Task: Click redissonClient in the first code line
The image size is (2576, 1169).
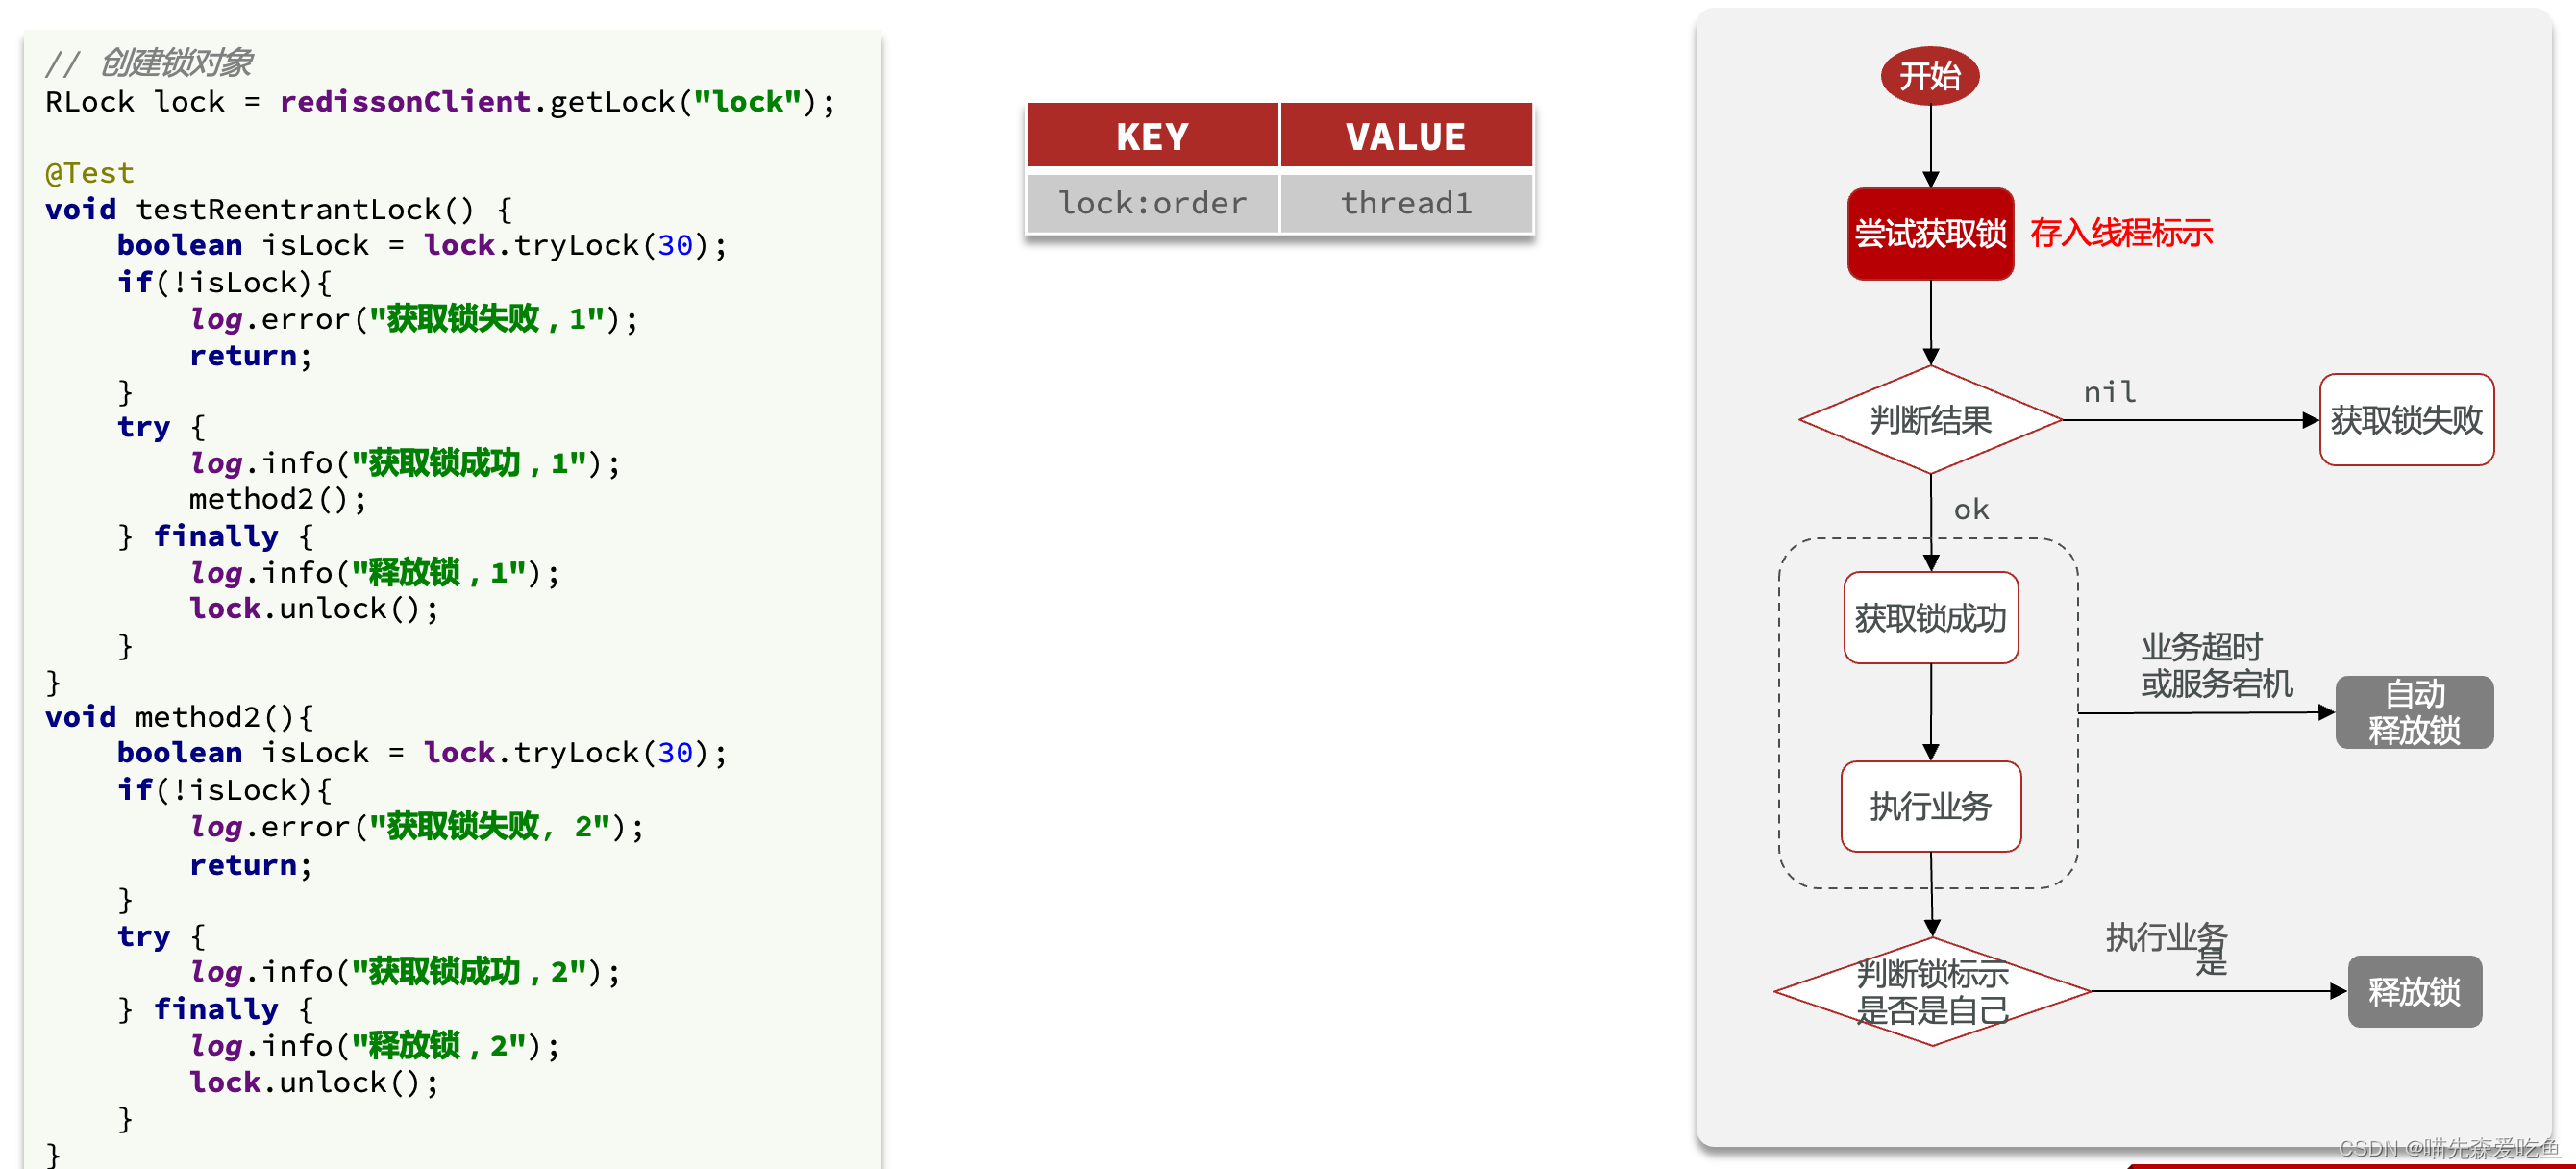Action: click(404, 102)
